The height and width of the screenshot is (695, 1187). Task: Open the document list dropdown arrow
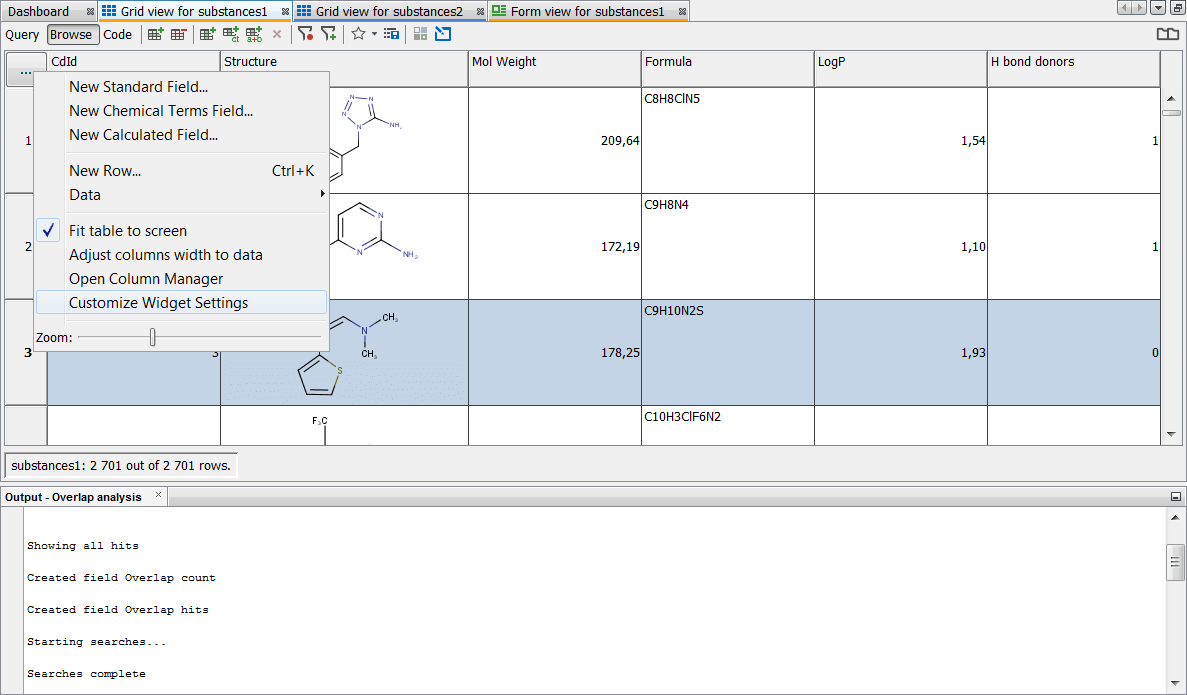[1158, 8]
